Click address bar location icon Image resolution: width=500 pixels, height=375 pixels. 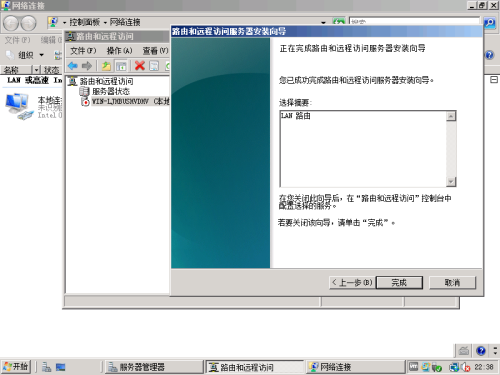point(53,22)
